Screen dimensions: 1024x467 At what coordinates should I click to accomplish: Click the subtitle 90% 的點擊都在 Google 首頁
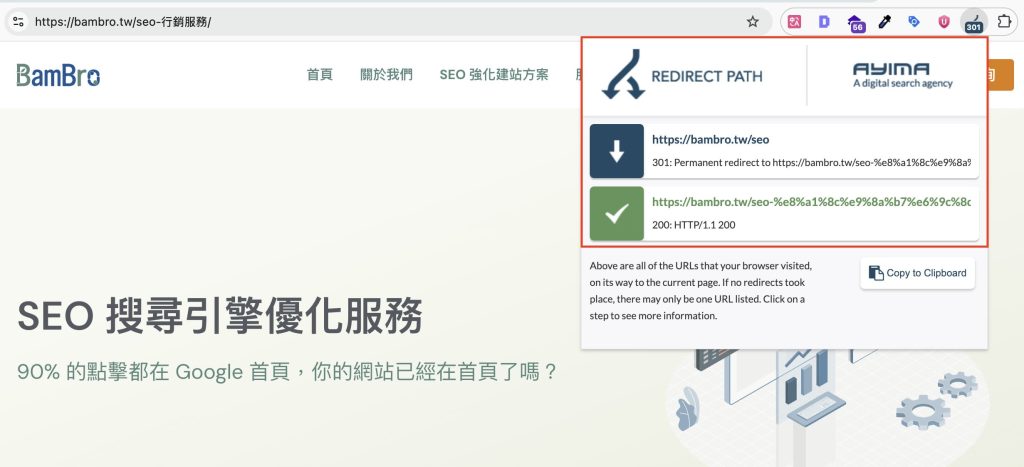pos(287,372)
